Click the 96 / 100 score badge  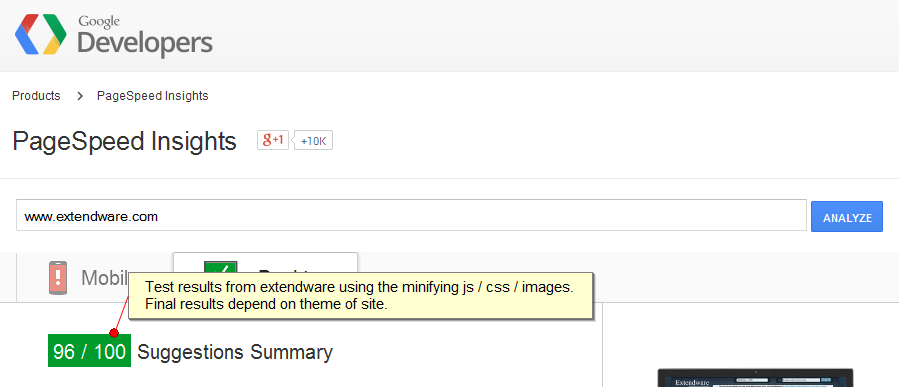(89, 351)
